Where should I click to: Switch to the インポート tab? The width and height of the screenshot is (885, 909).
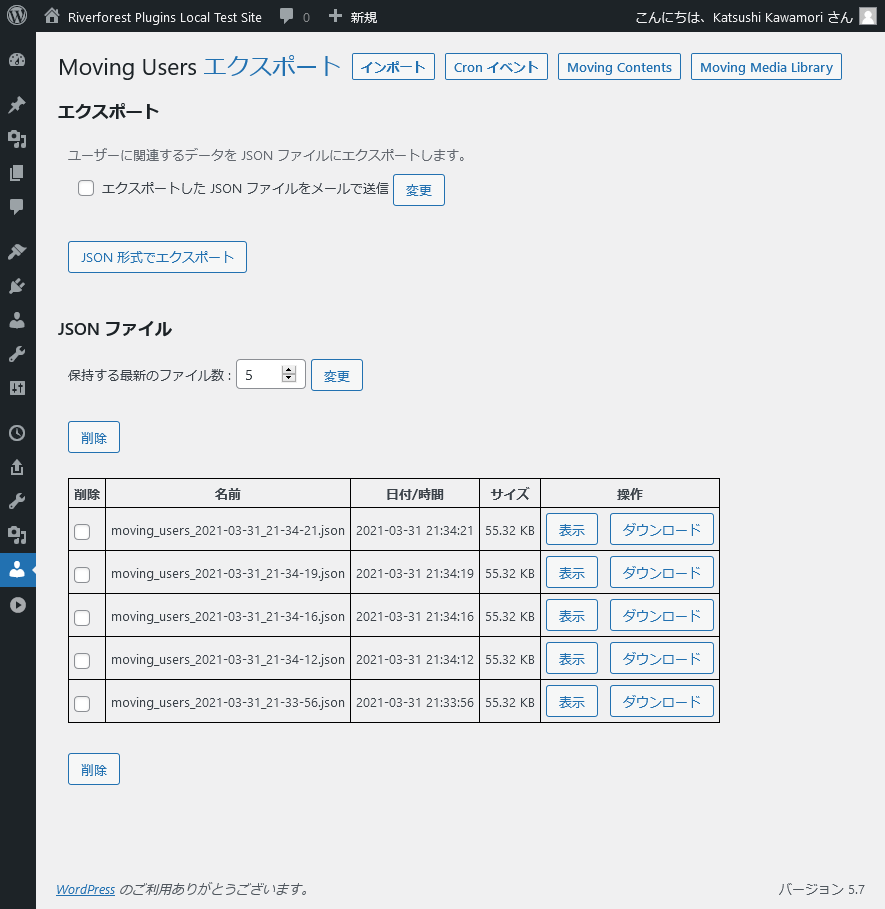tap(393, 67)
